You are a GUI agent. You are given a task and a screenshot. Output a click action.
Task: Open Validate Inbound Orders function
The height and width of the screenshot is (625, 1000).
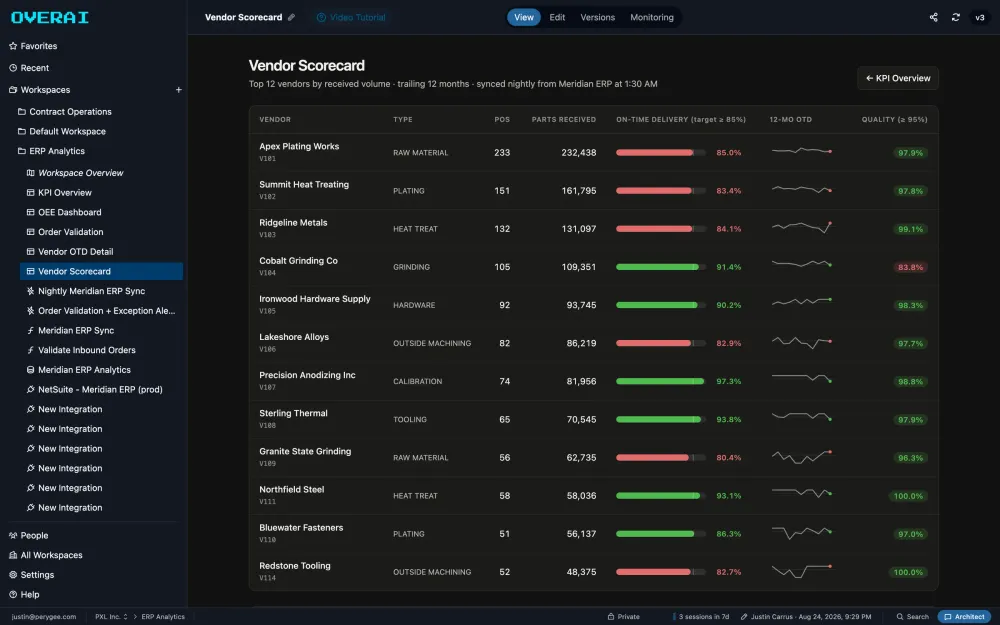pos(81,350)
